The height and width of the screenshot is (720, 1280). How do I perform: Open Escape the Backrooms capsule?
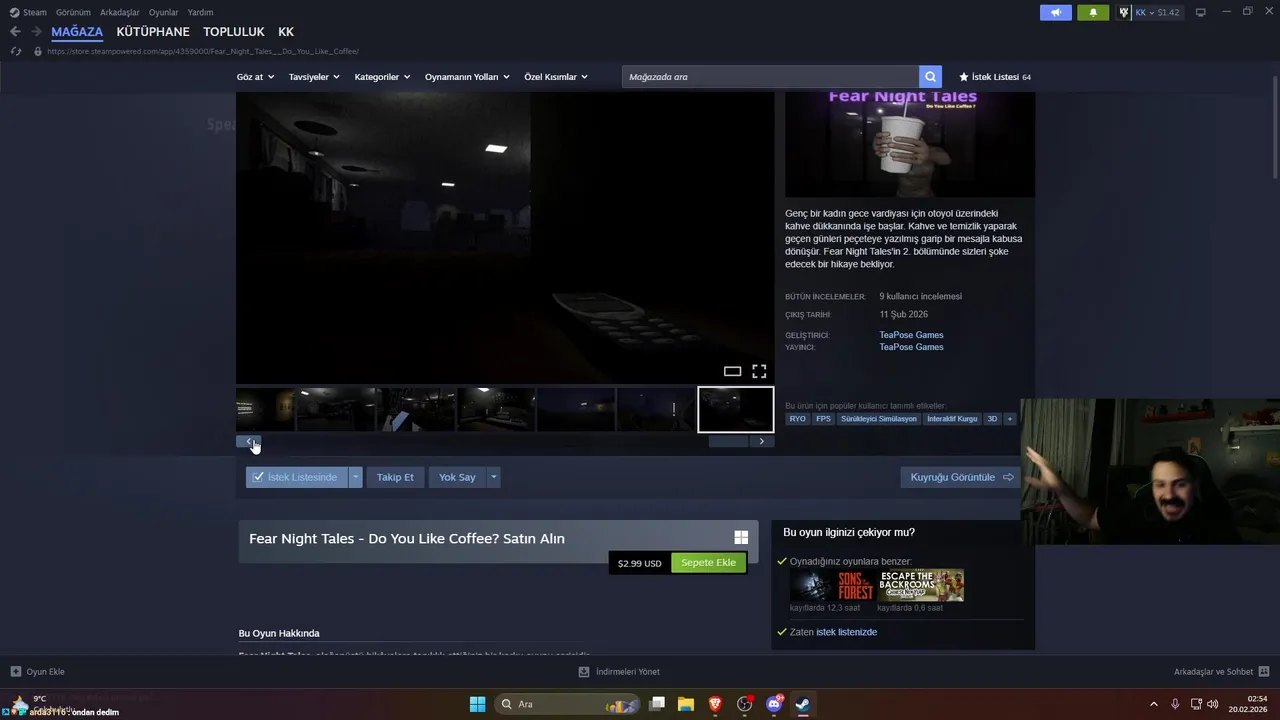tap(921, 586)
